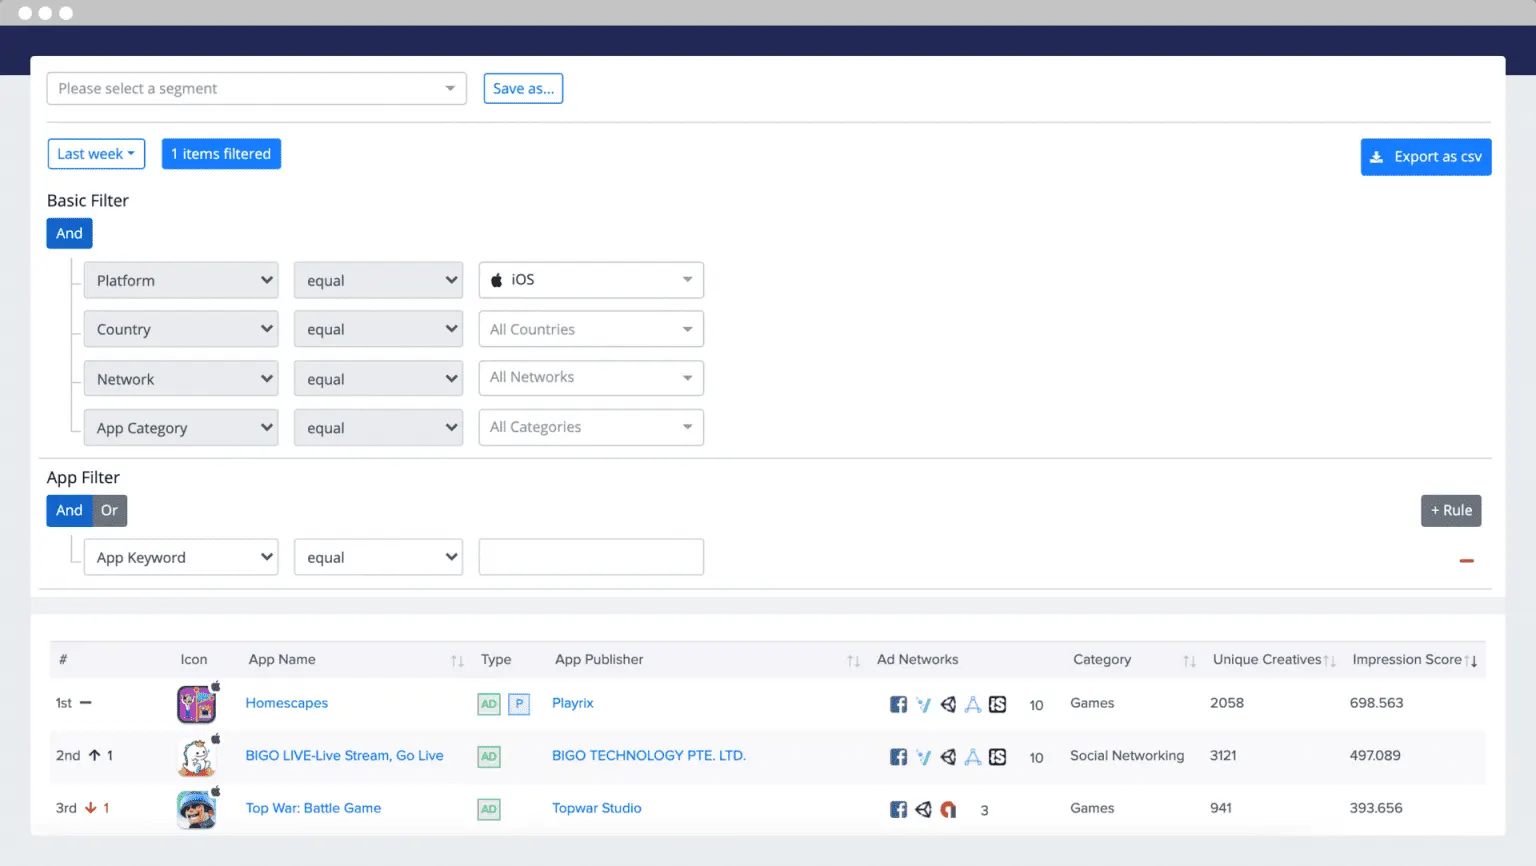The height and width of the screenshot is (866, 1536).
Task: Open the BIGO LIVE-Live Stream, Go Live link
Action: [345, 755]
